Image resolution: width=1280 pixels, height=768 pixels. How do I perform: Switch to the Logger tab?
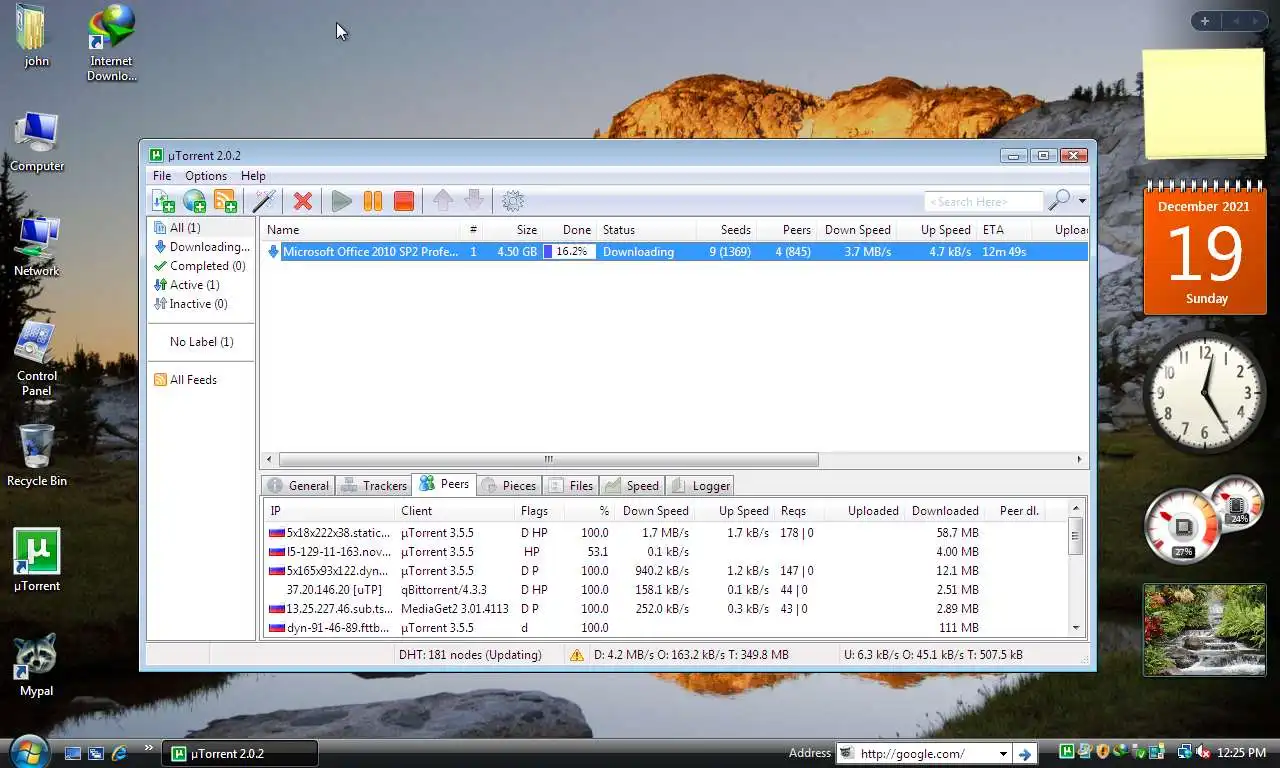click(699, 486)
